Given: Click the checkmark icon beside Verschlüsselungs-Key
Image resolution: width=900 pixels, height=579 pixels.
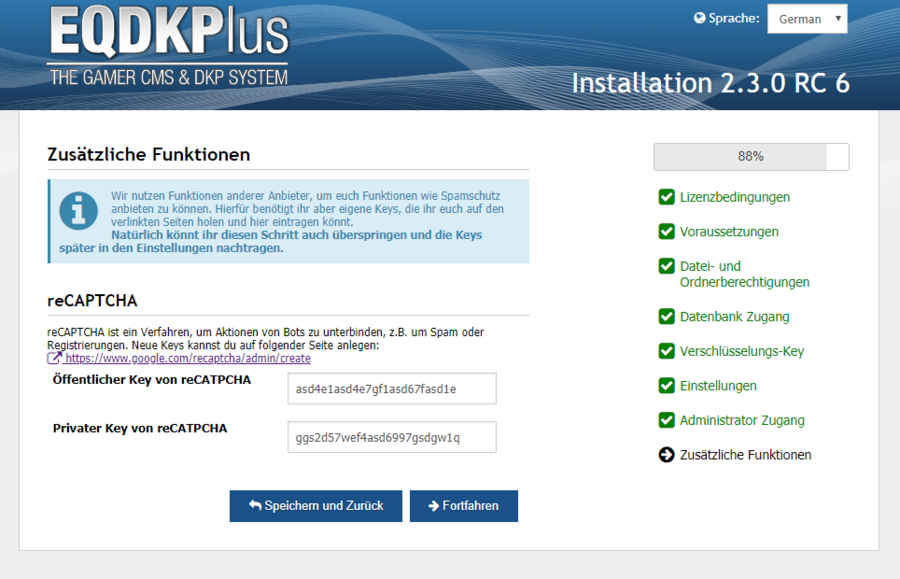Looking at the screenshot, I should coord(665,351).
